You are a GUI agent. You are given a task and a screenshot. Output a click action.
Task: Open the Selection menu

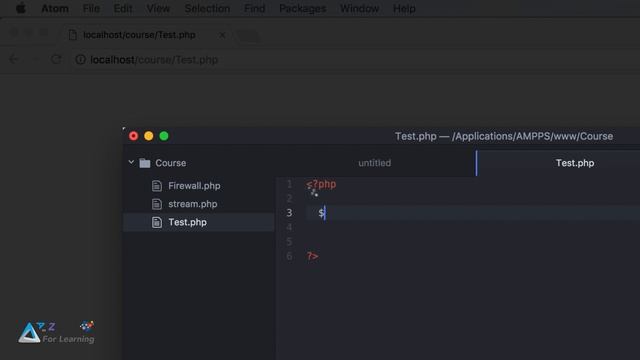(x=207, y=9)
